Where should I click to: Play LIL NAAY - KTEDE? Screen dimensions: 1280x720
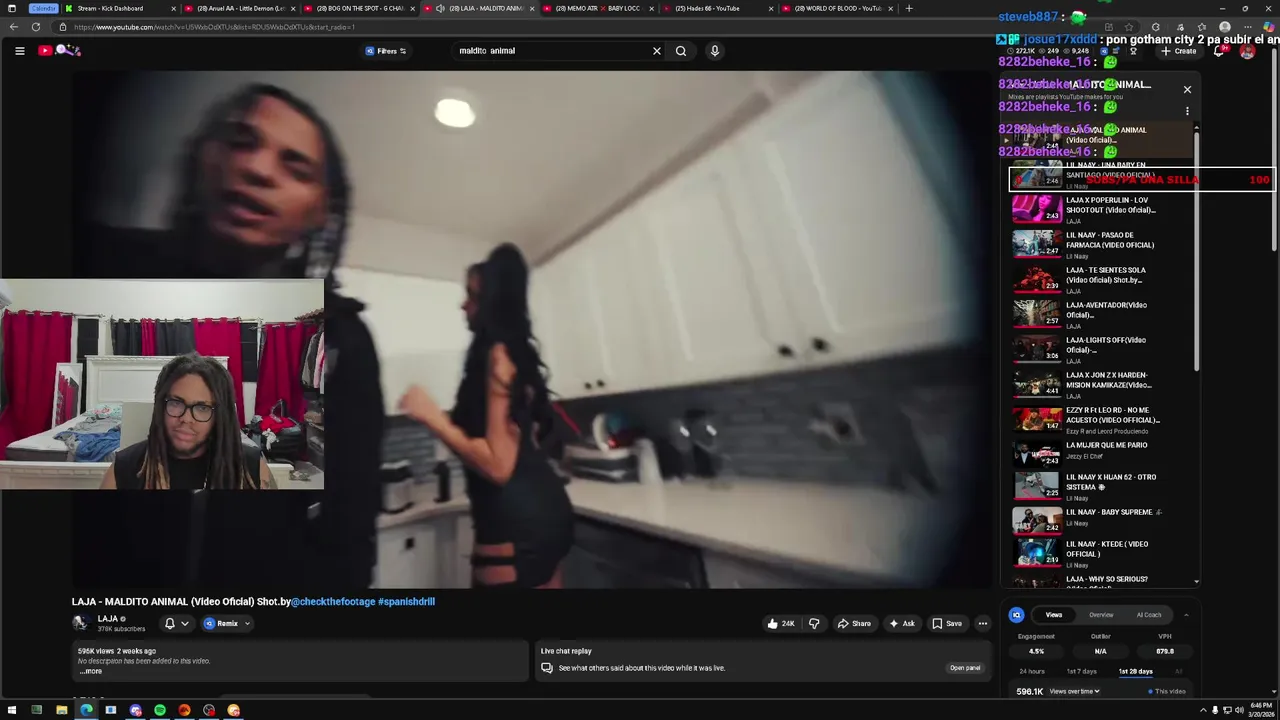point(1100,552)
